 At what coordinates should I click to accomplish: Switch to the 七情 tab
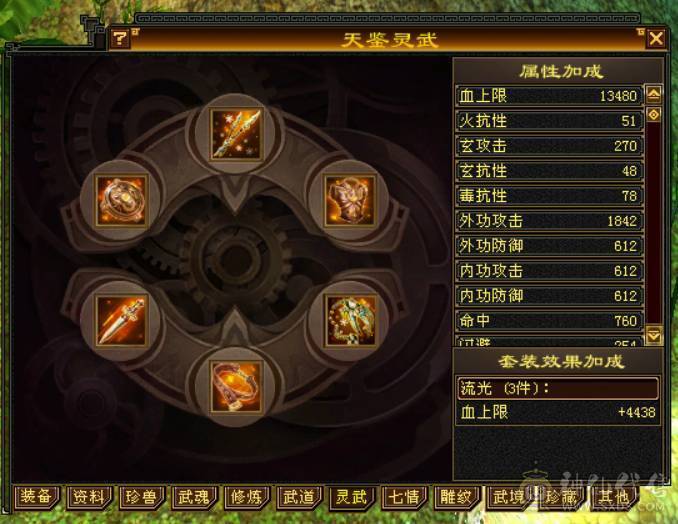coord(404,496)
